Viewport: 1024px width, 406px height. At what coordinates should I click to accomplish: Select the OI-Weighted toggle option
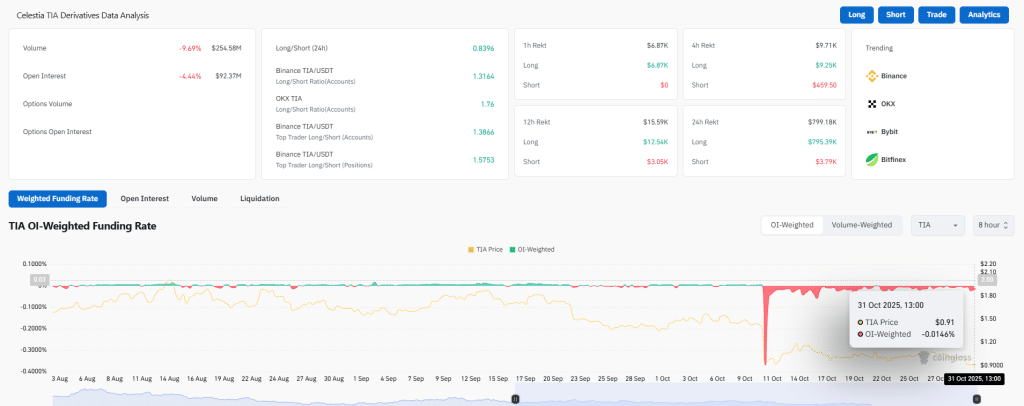791,225
